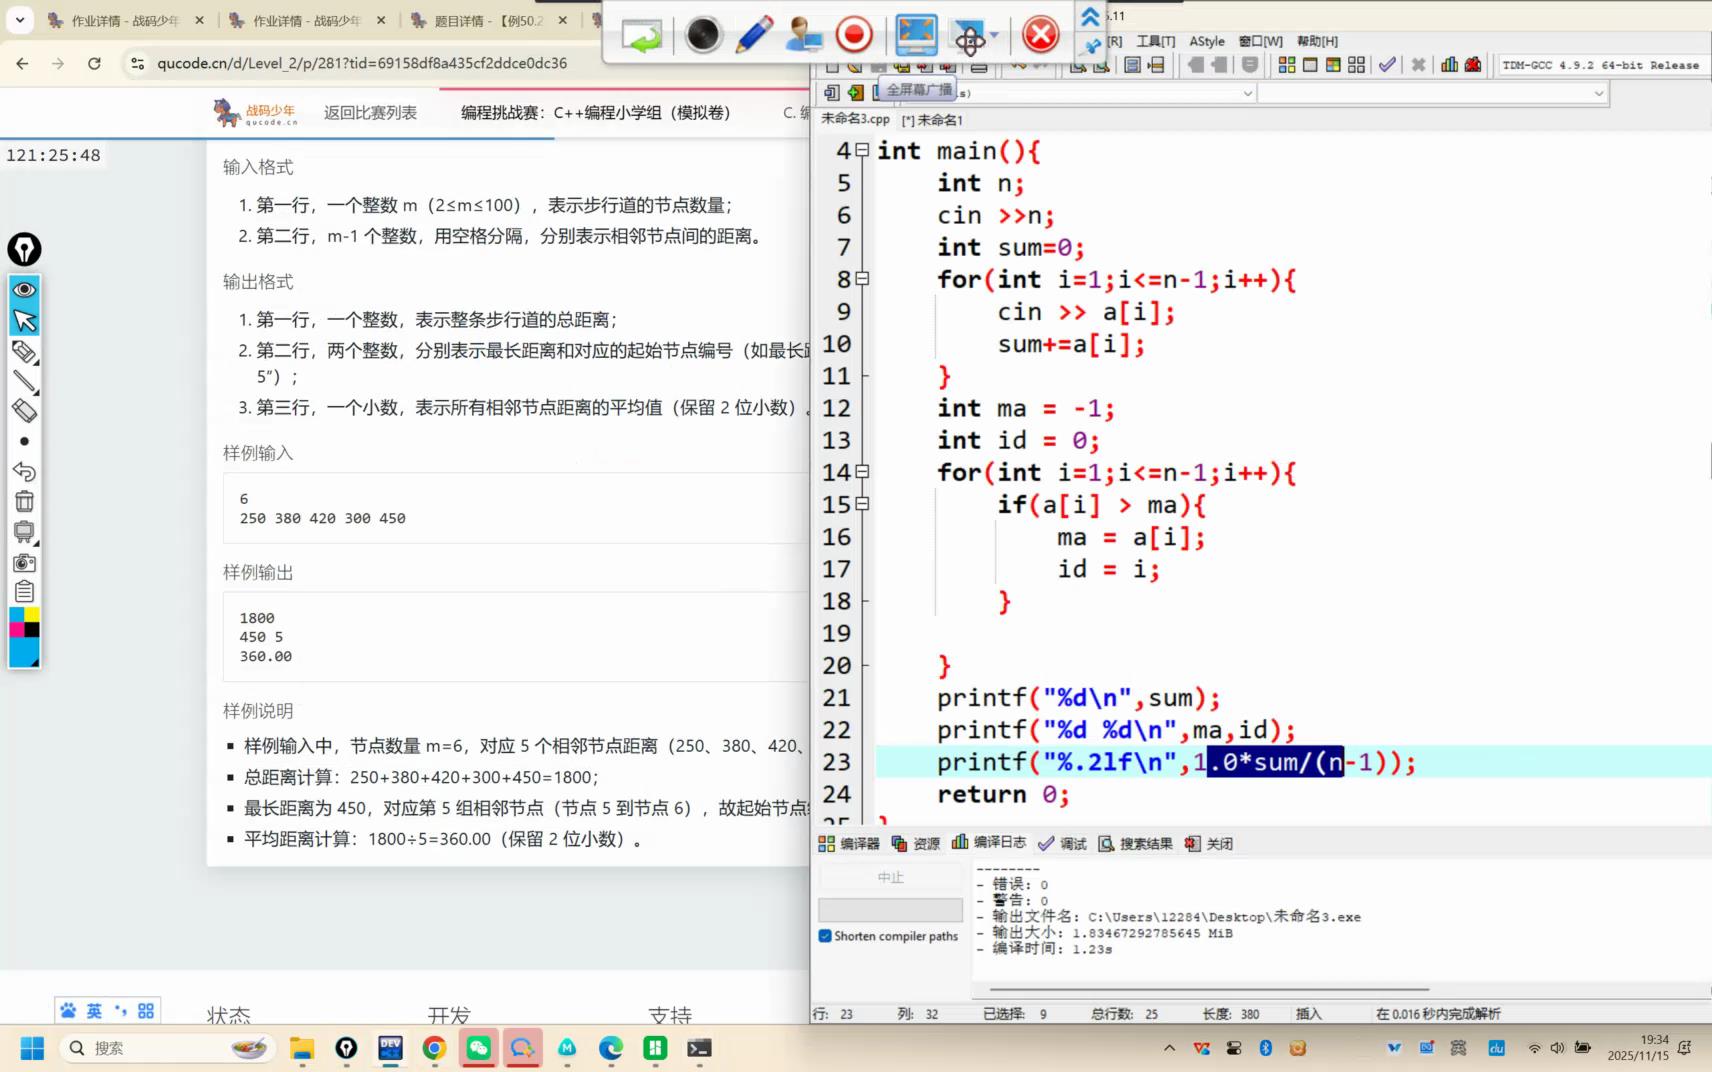The image size is (1712, 1072).
Task: Collapse the main function fold marker on line 4
Action: pos(862,151)
